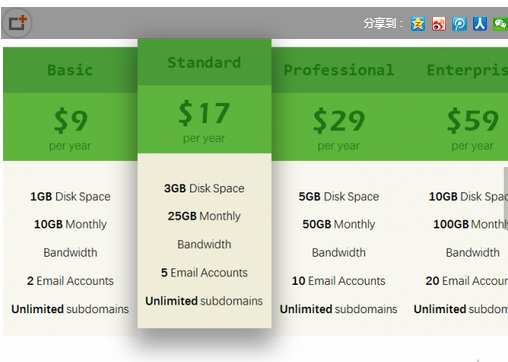Select the Enterprise plan header
Screen dimensions: 508x362
[467, 70]
